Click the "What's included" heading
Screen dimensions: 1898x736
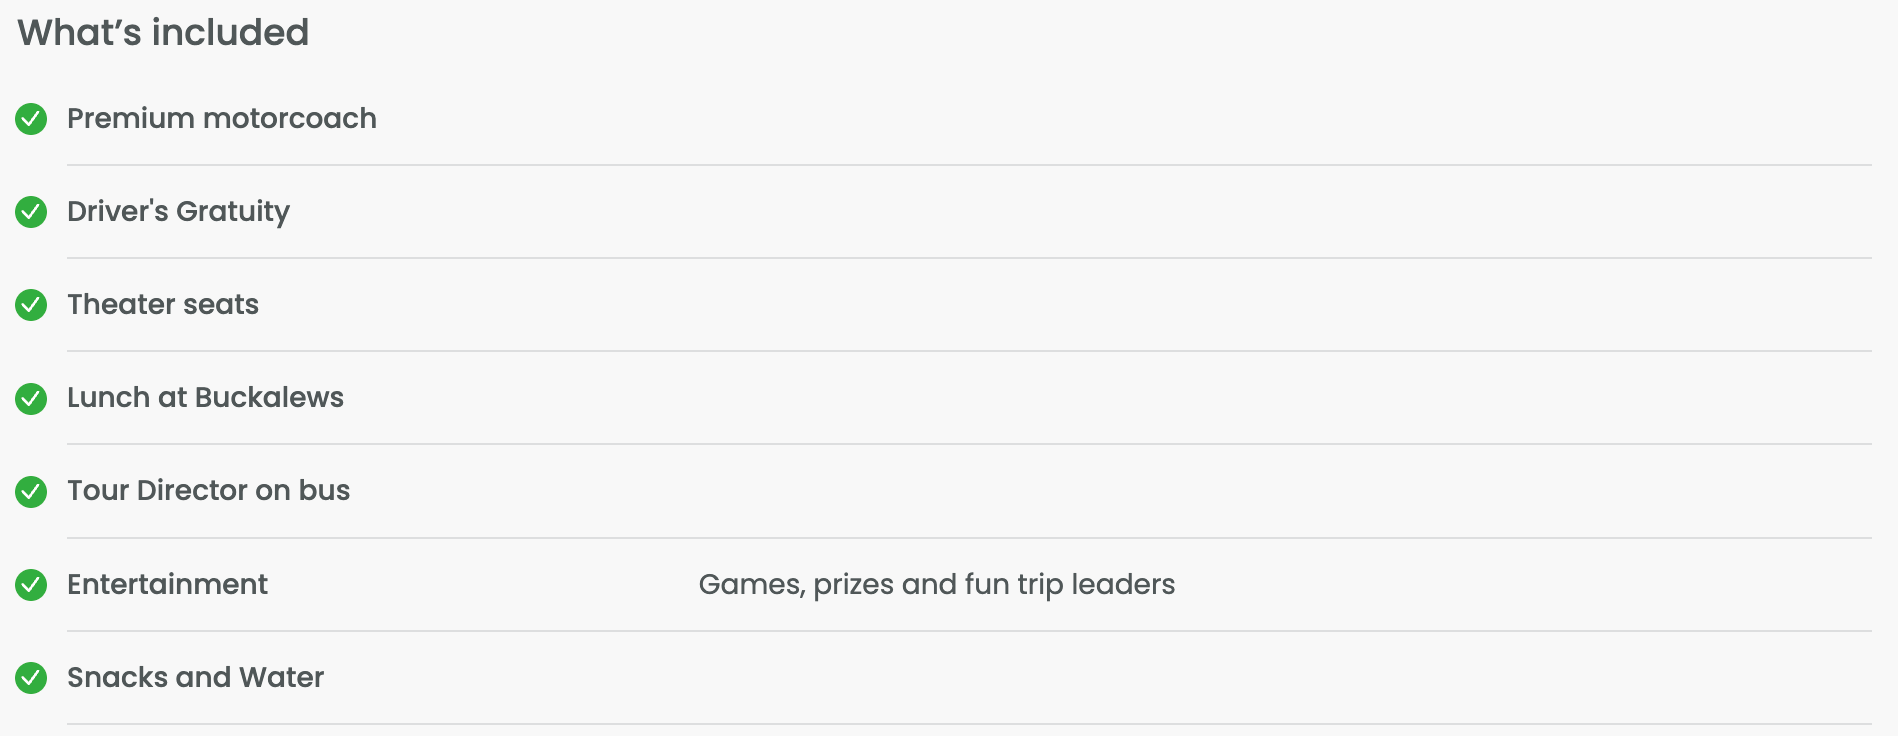pos(163,33)
